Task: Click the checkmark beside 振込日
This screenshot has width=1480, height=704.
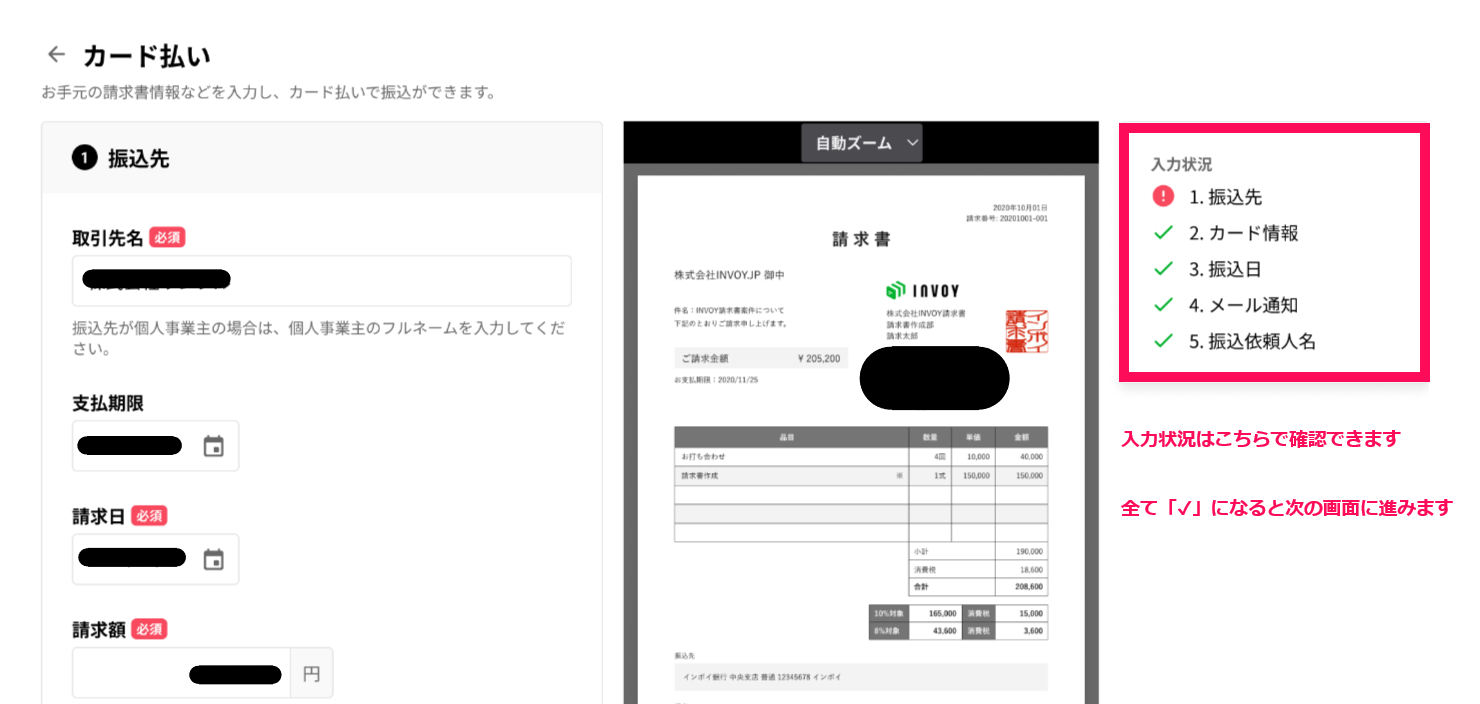Action: 1163,269
